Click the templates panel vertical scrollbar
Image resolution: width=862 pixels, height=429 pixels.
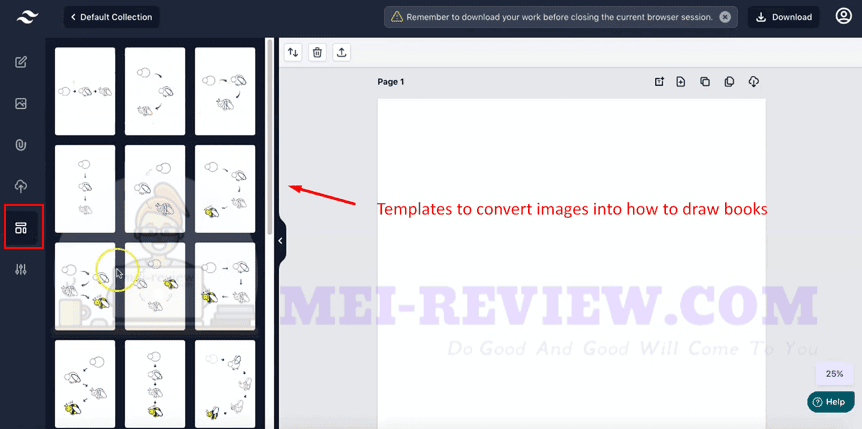click(269, 138)
